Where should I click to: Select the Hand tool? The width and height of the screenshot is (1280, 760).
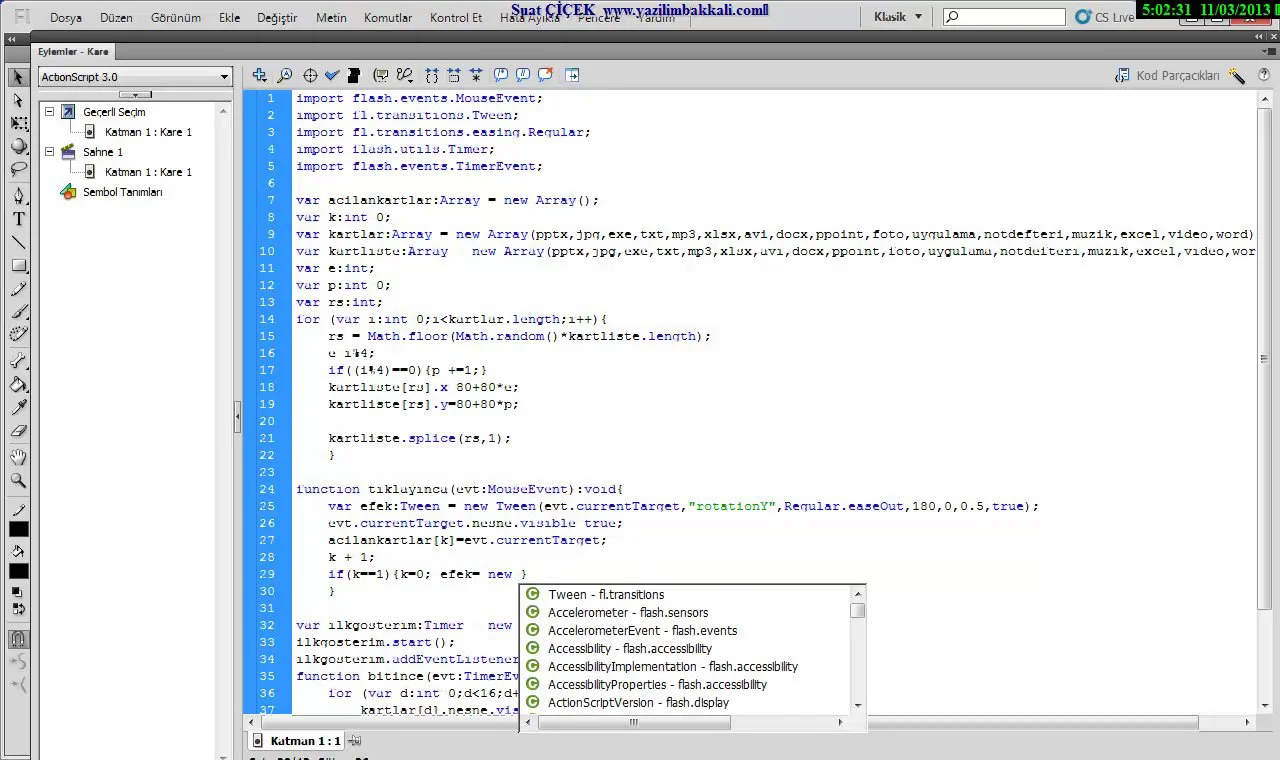[18, 457]
